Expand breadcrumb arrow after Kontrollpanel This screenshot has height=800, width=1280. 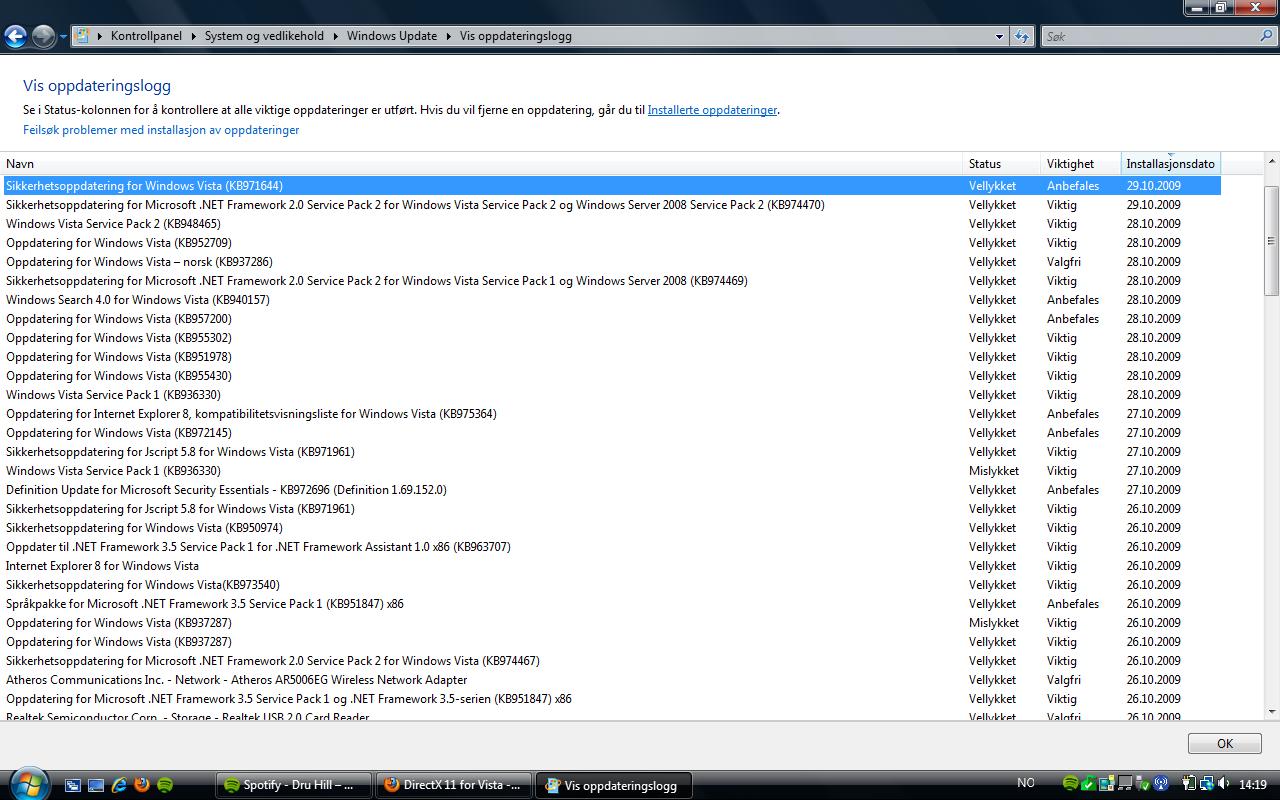coord(193,36)
